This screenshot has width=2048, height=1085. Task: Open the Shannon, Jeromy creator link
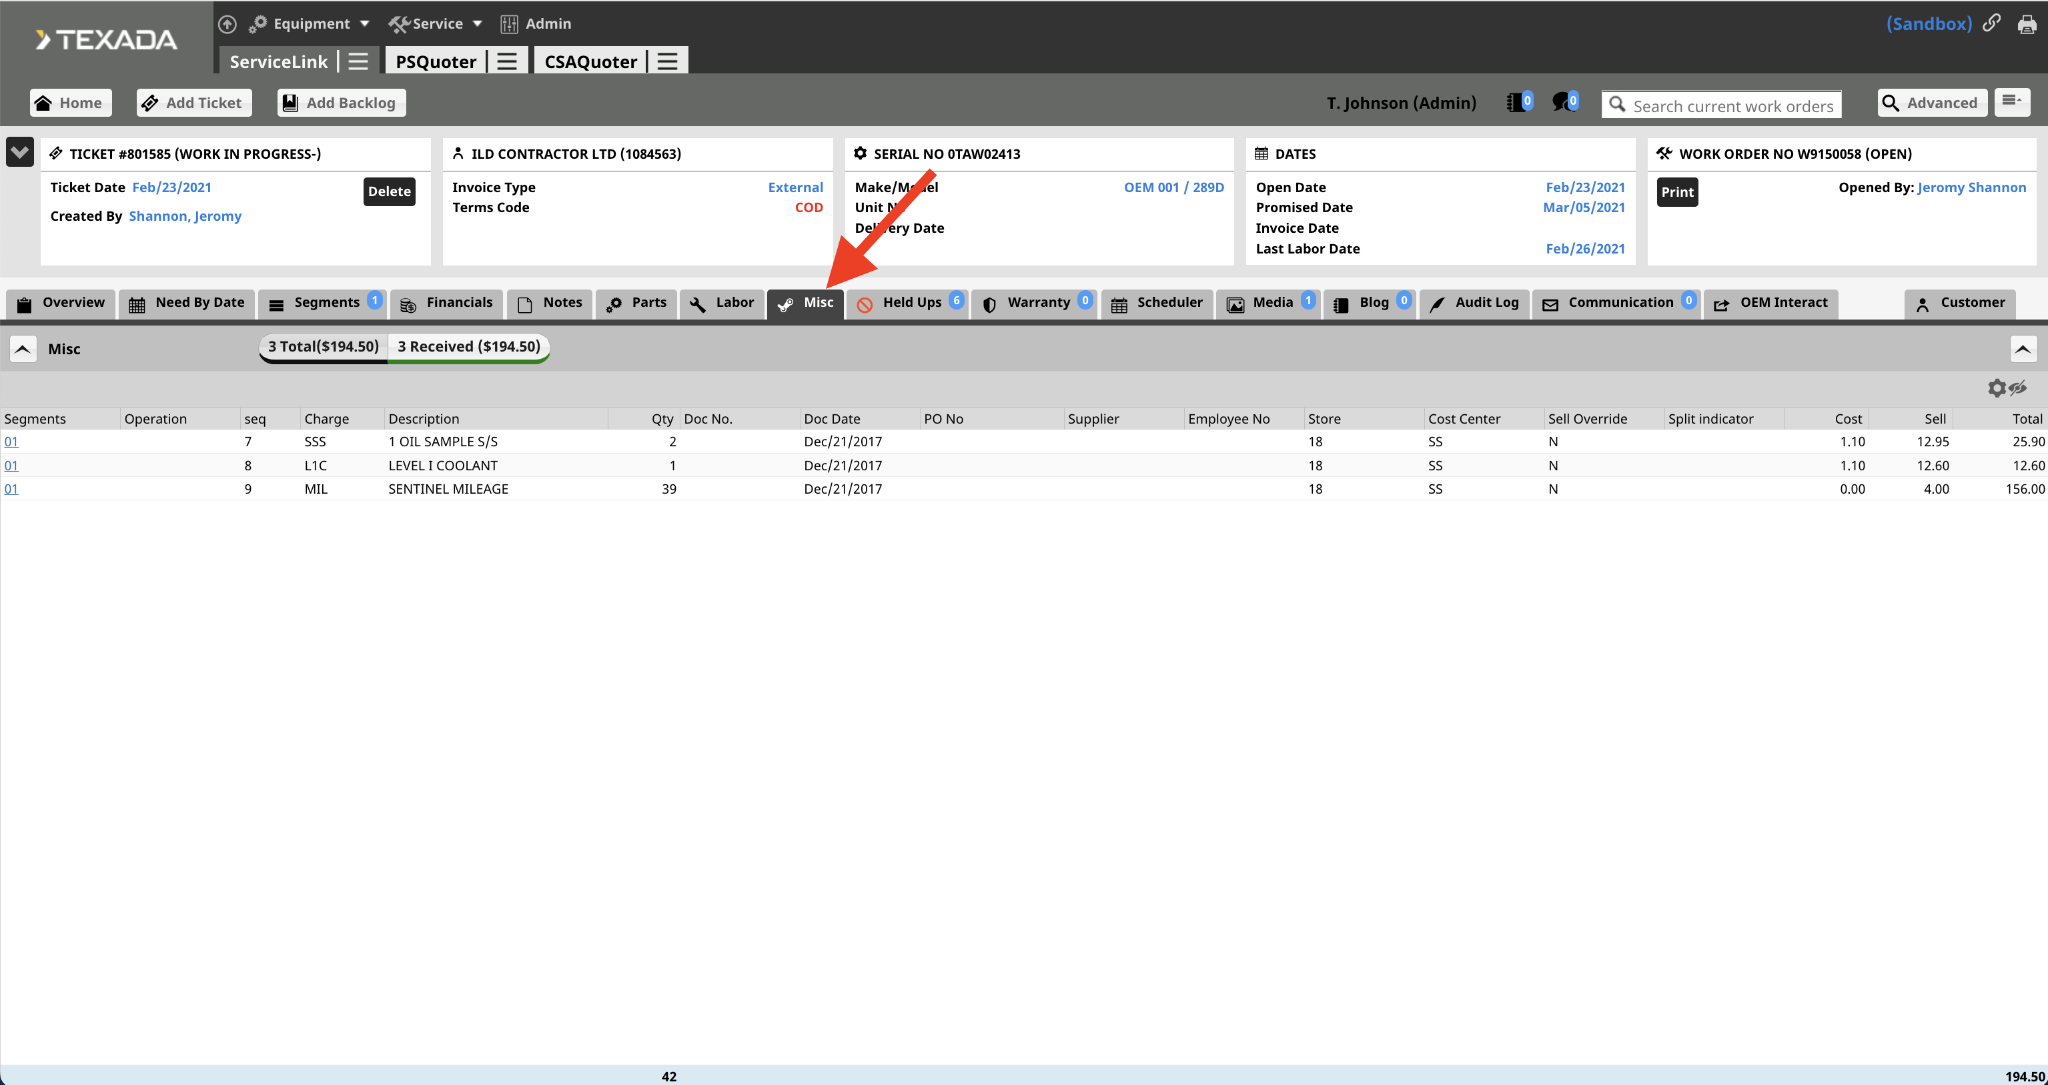pos(185,216)
